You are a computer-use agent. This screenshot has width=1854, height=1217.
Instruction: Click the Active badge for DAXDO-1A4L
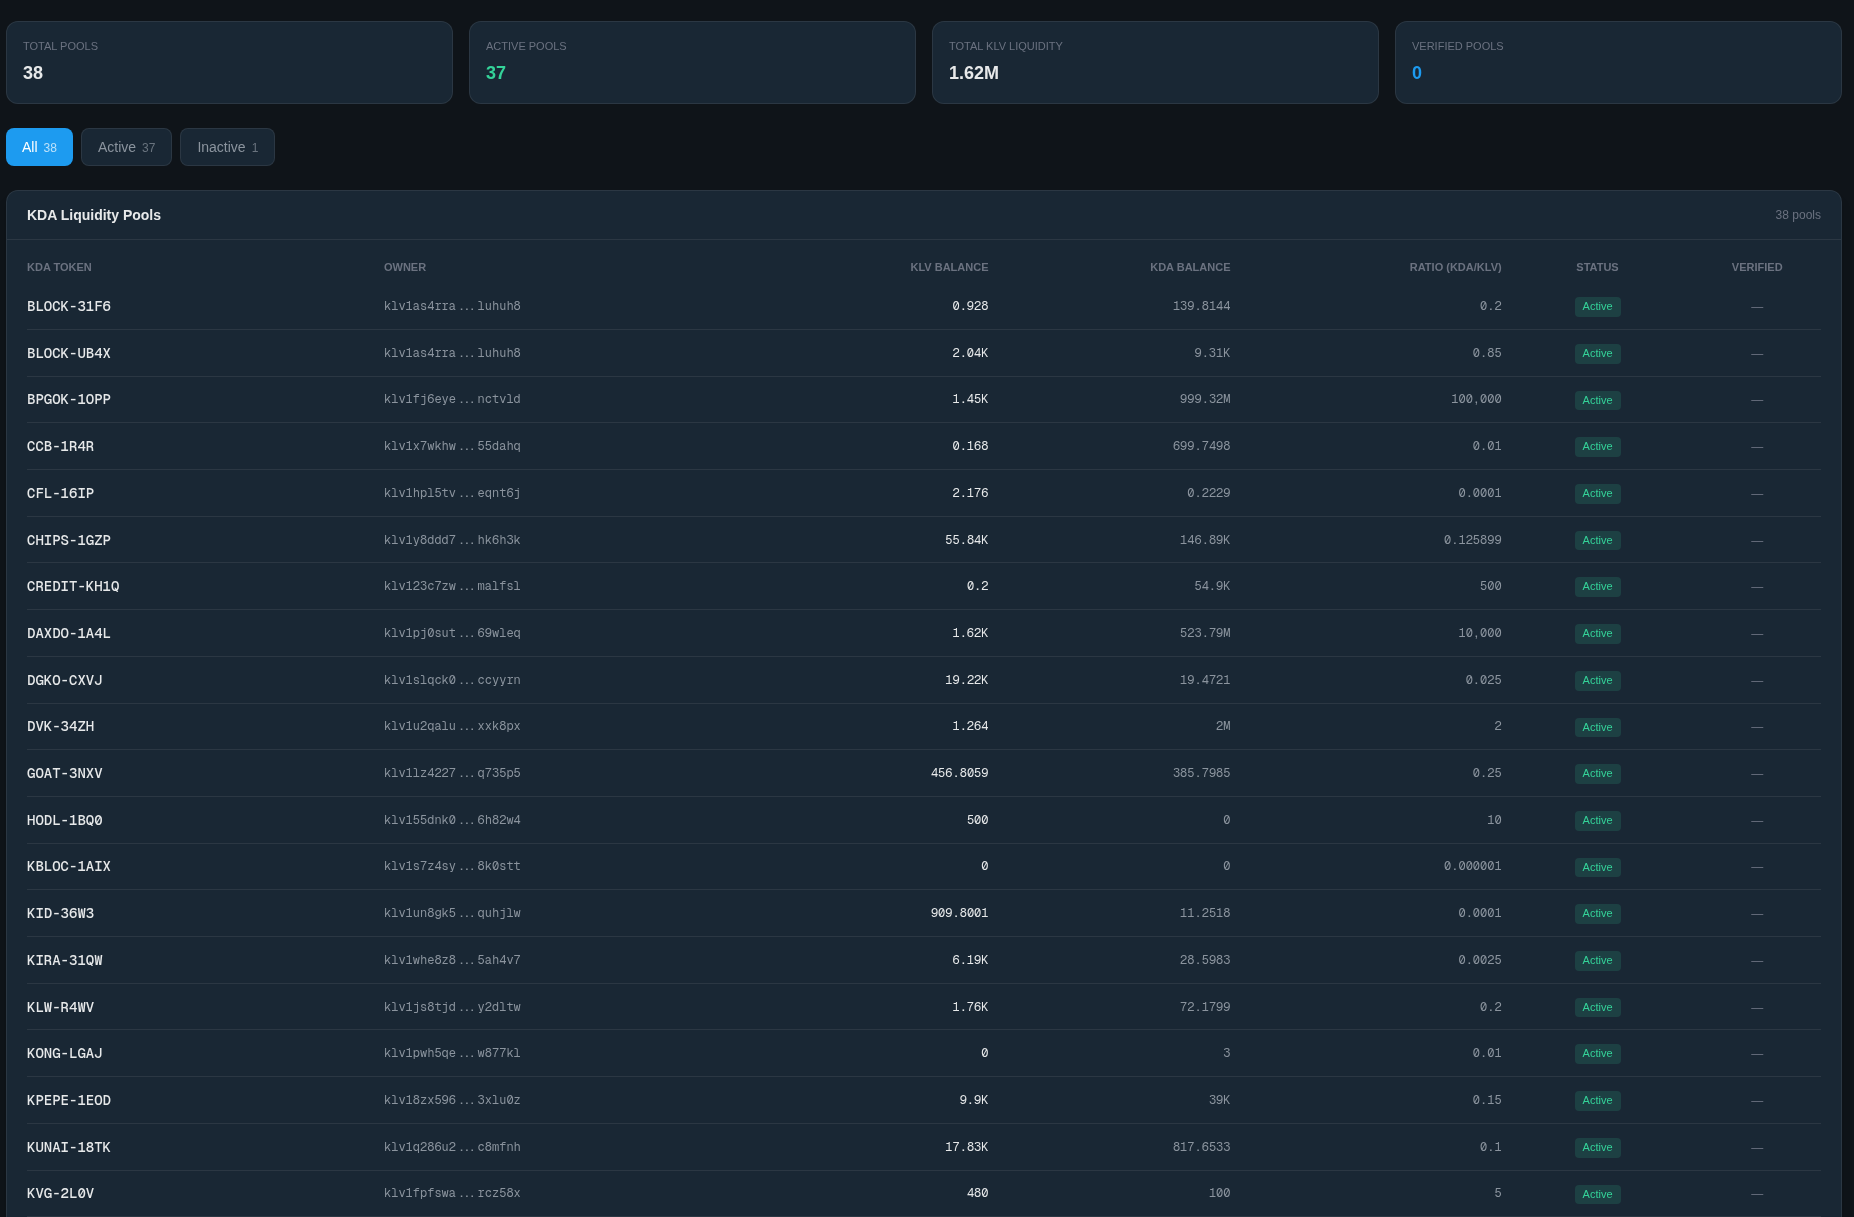[x=1597, y=634]
